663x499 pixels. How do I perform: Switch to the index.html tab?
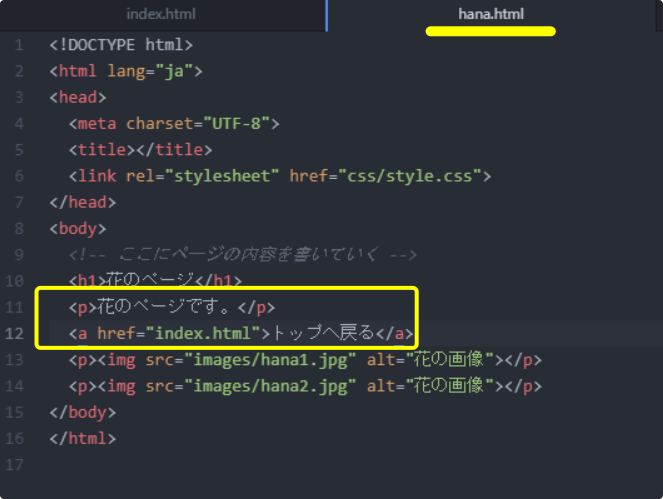(x=161, y=14)
